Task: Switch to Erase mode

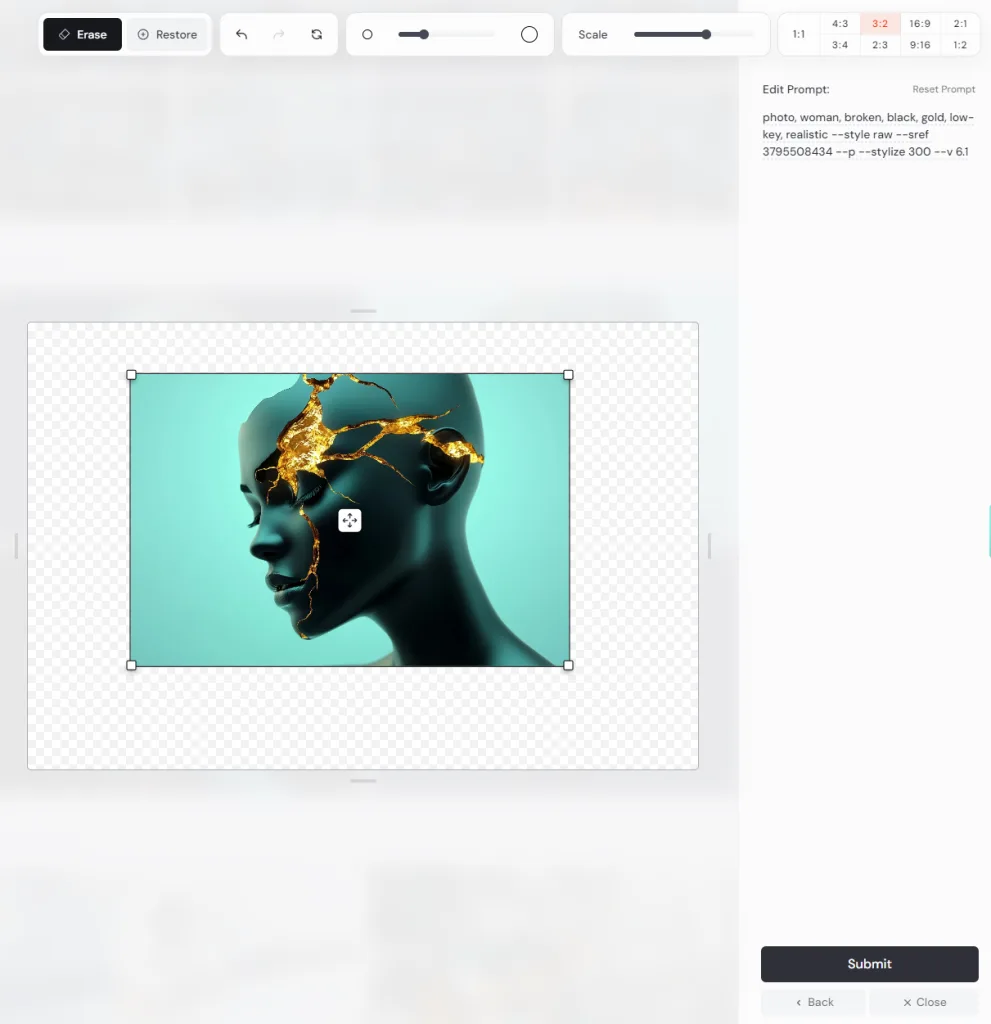Action: [x=82, y=34]
